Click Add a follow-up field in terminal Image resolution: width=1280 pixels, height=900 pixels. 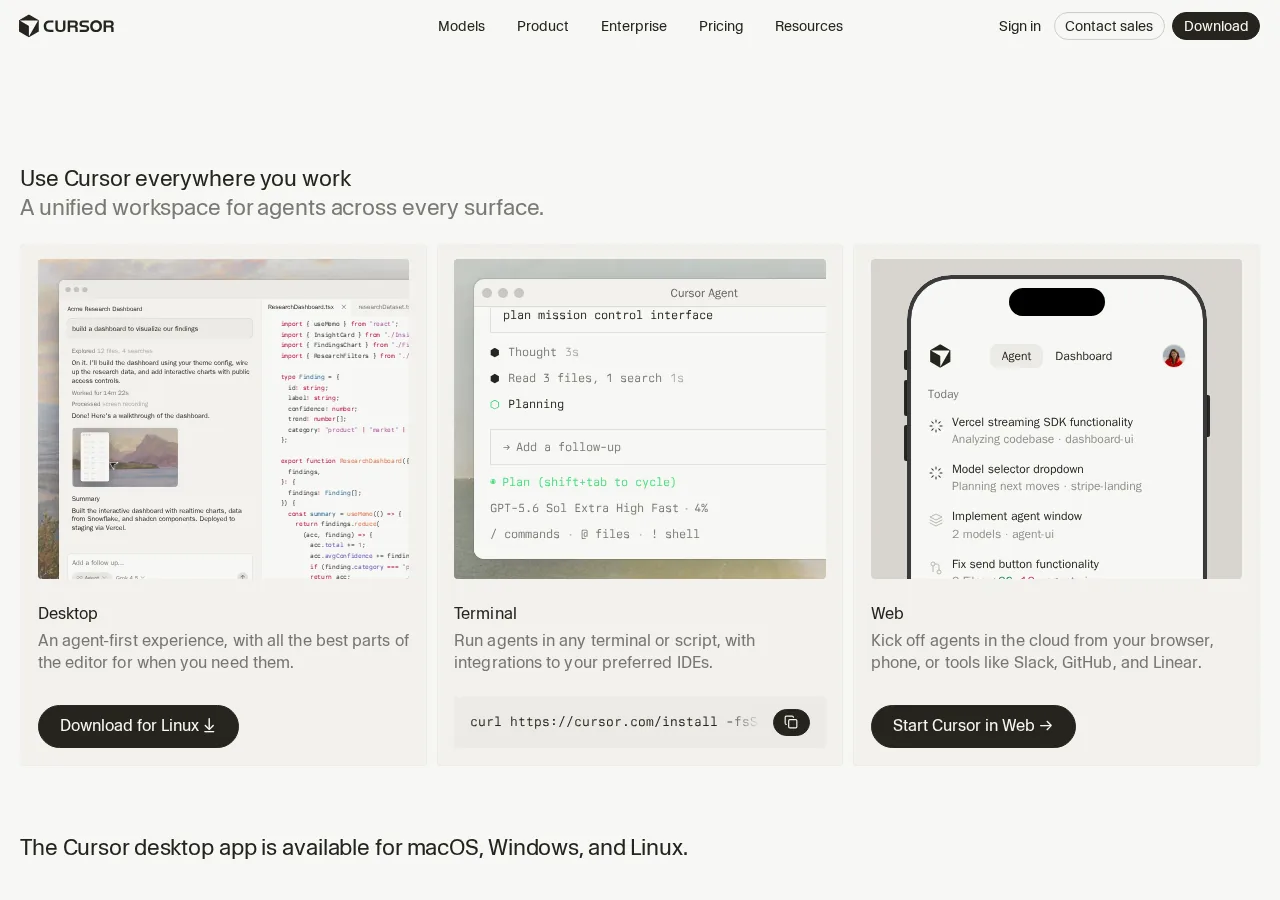click(658, 447)
